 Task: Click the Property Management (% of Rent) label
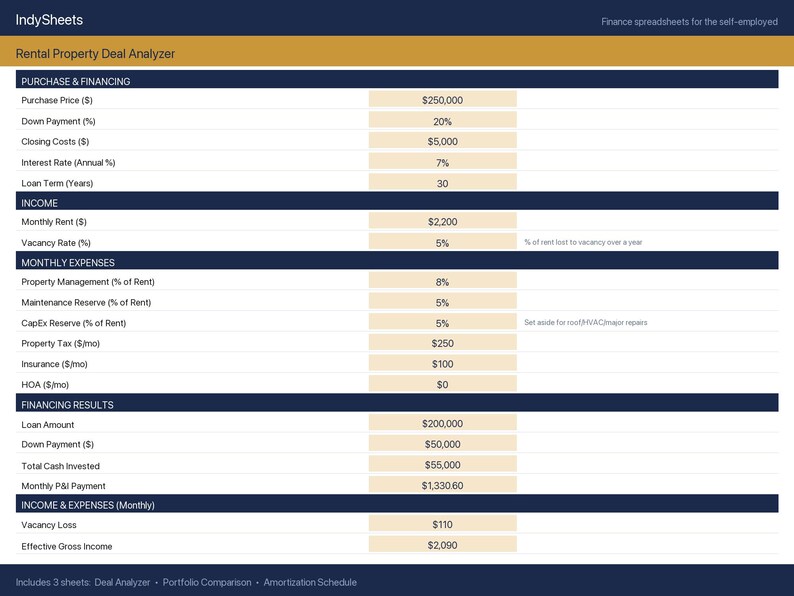click(x=88, y=282)
